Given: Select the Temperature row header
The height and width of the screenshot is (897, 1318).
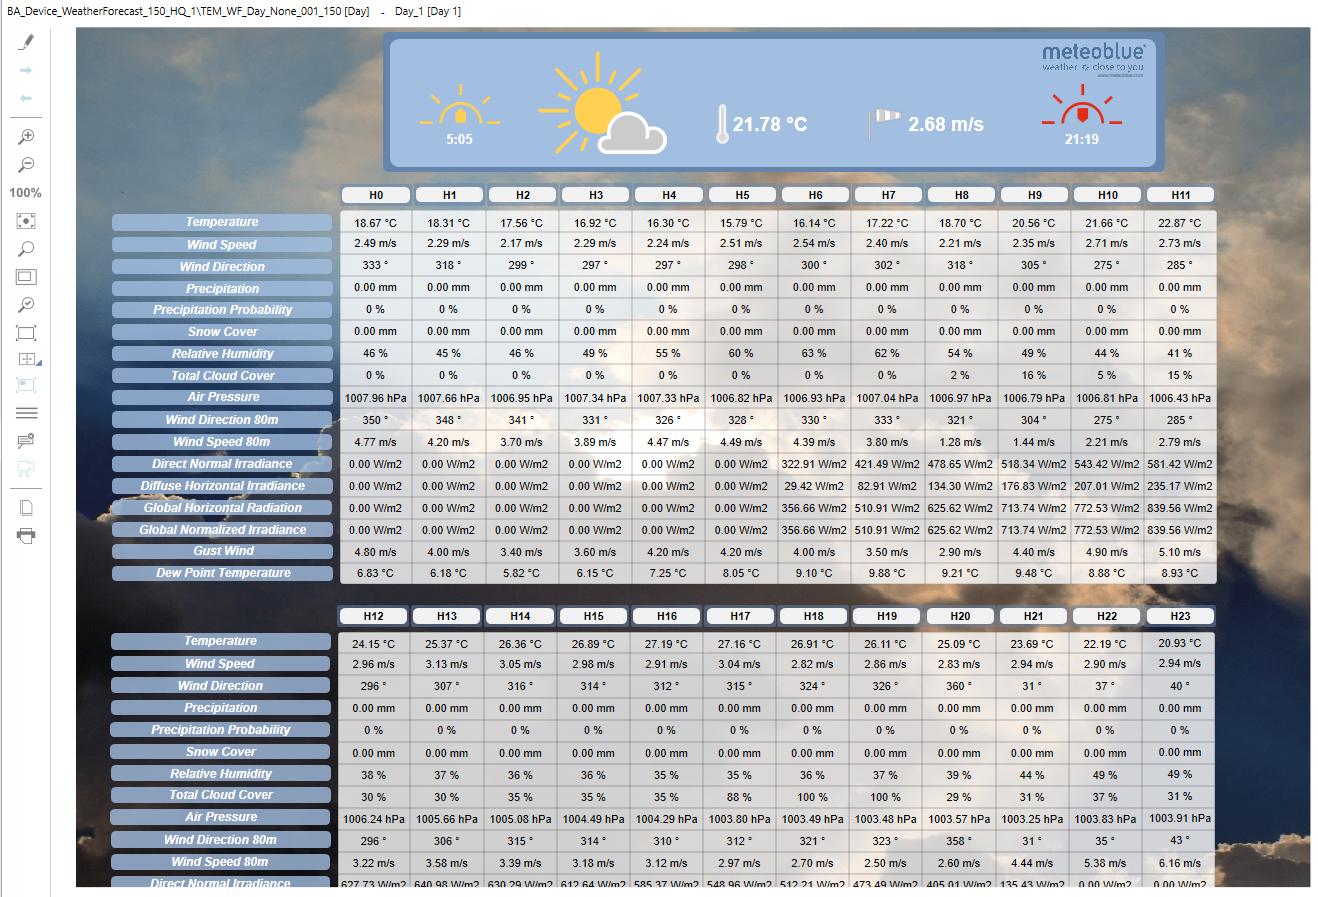Looking at the screenshot, I should 222,221.
